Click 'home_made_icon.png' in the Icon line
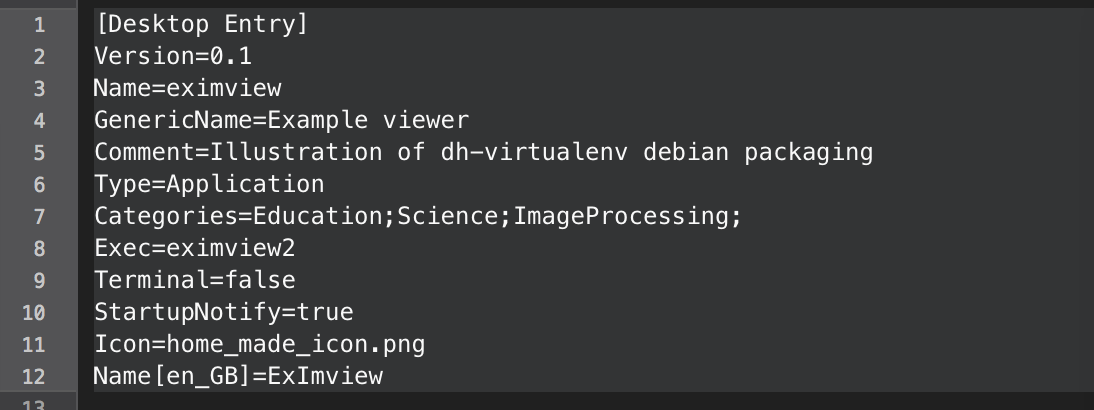1094x410 pixels. [295, 344]
